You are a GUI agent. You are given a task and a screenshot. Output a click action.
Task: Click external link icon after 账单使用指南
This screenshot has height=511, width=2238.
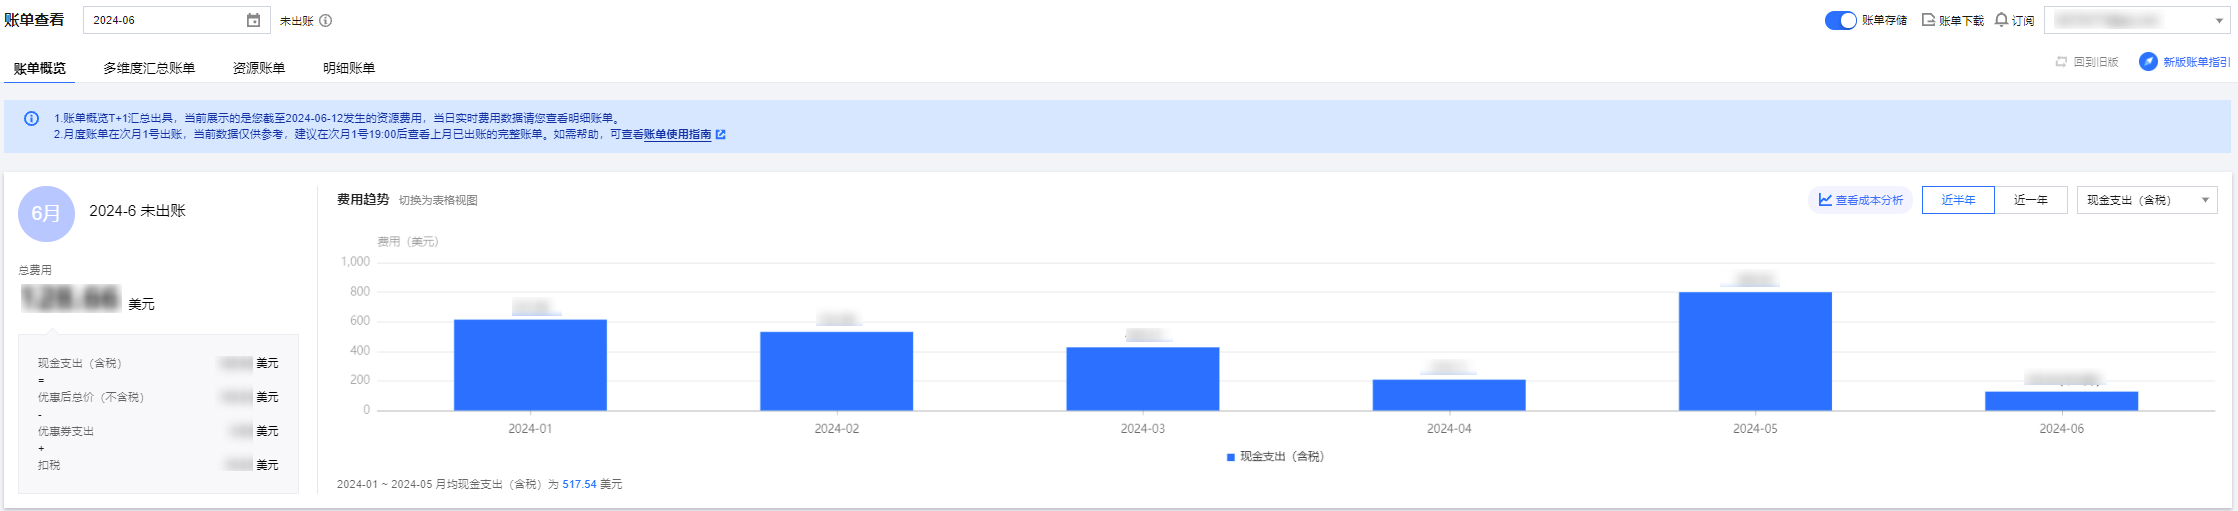click(721, 134)
